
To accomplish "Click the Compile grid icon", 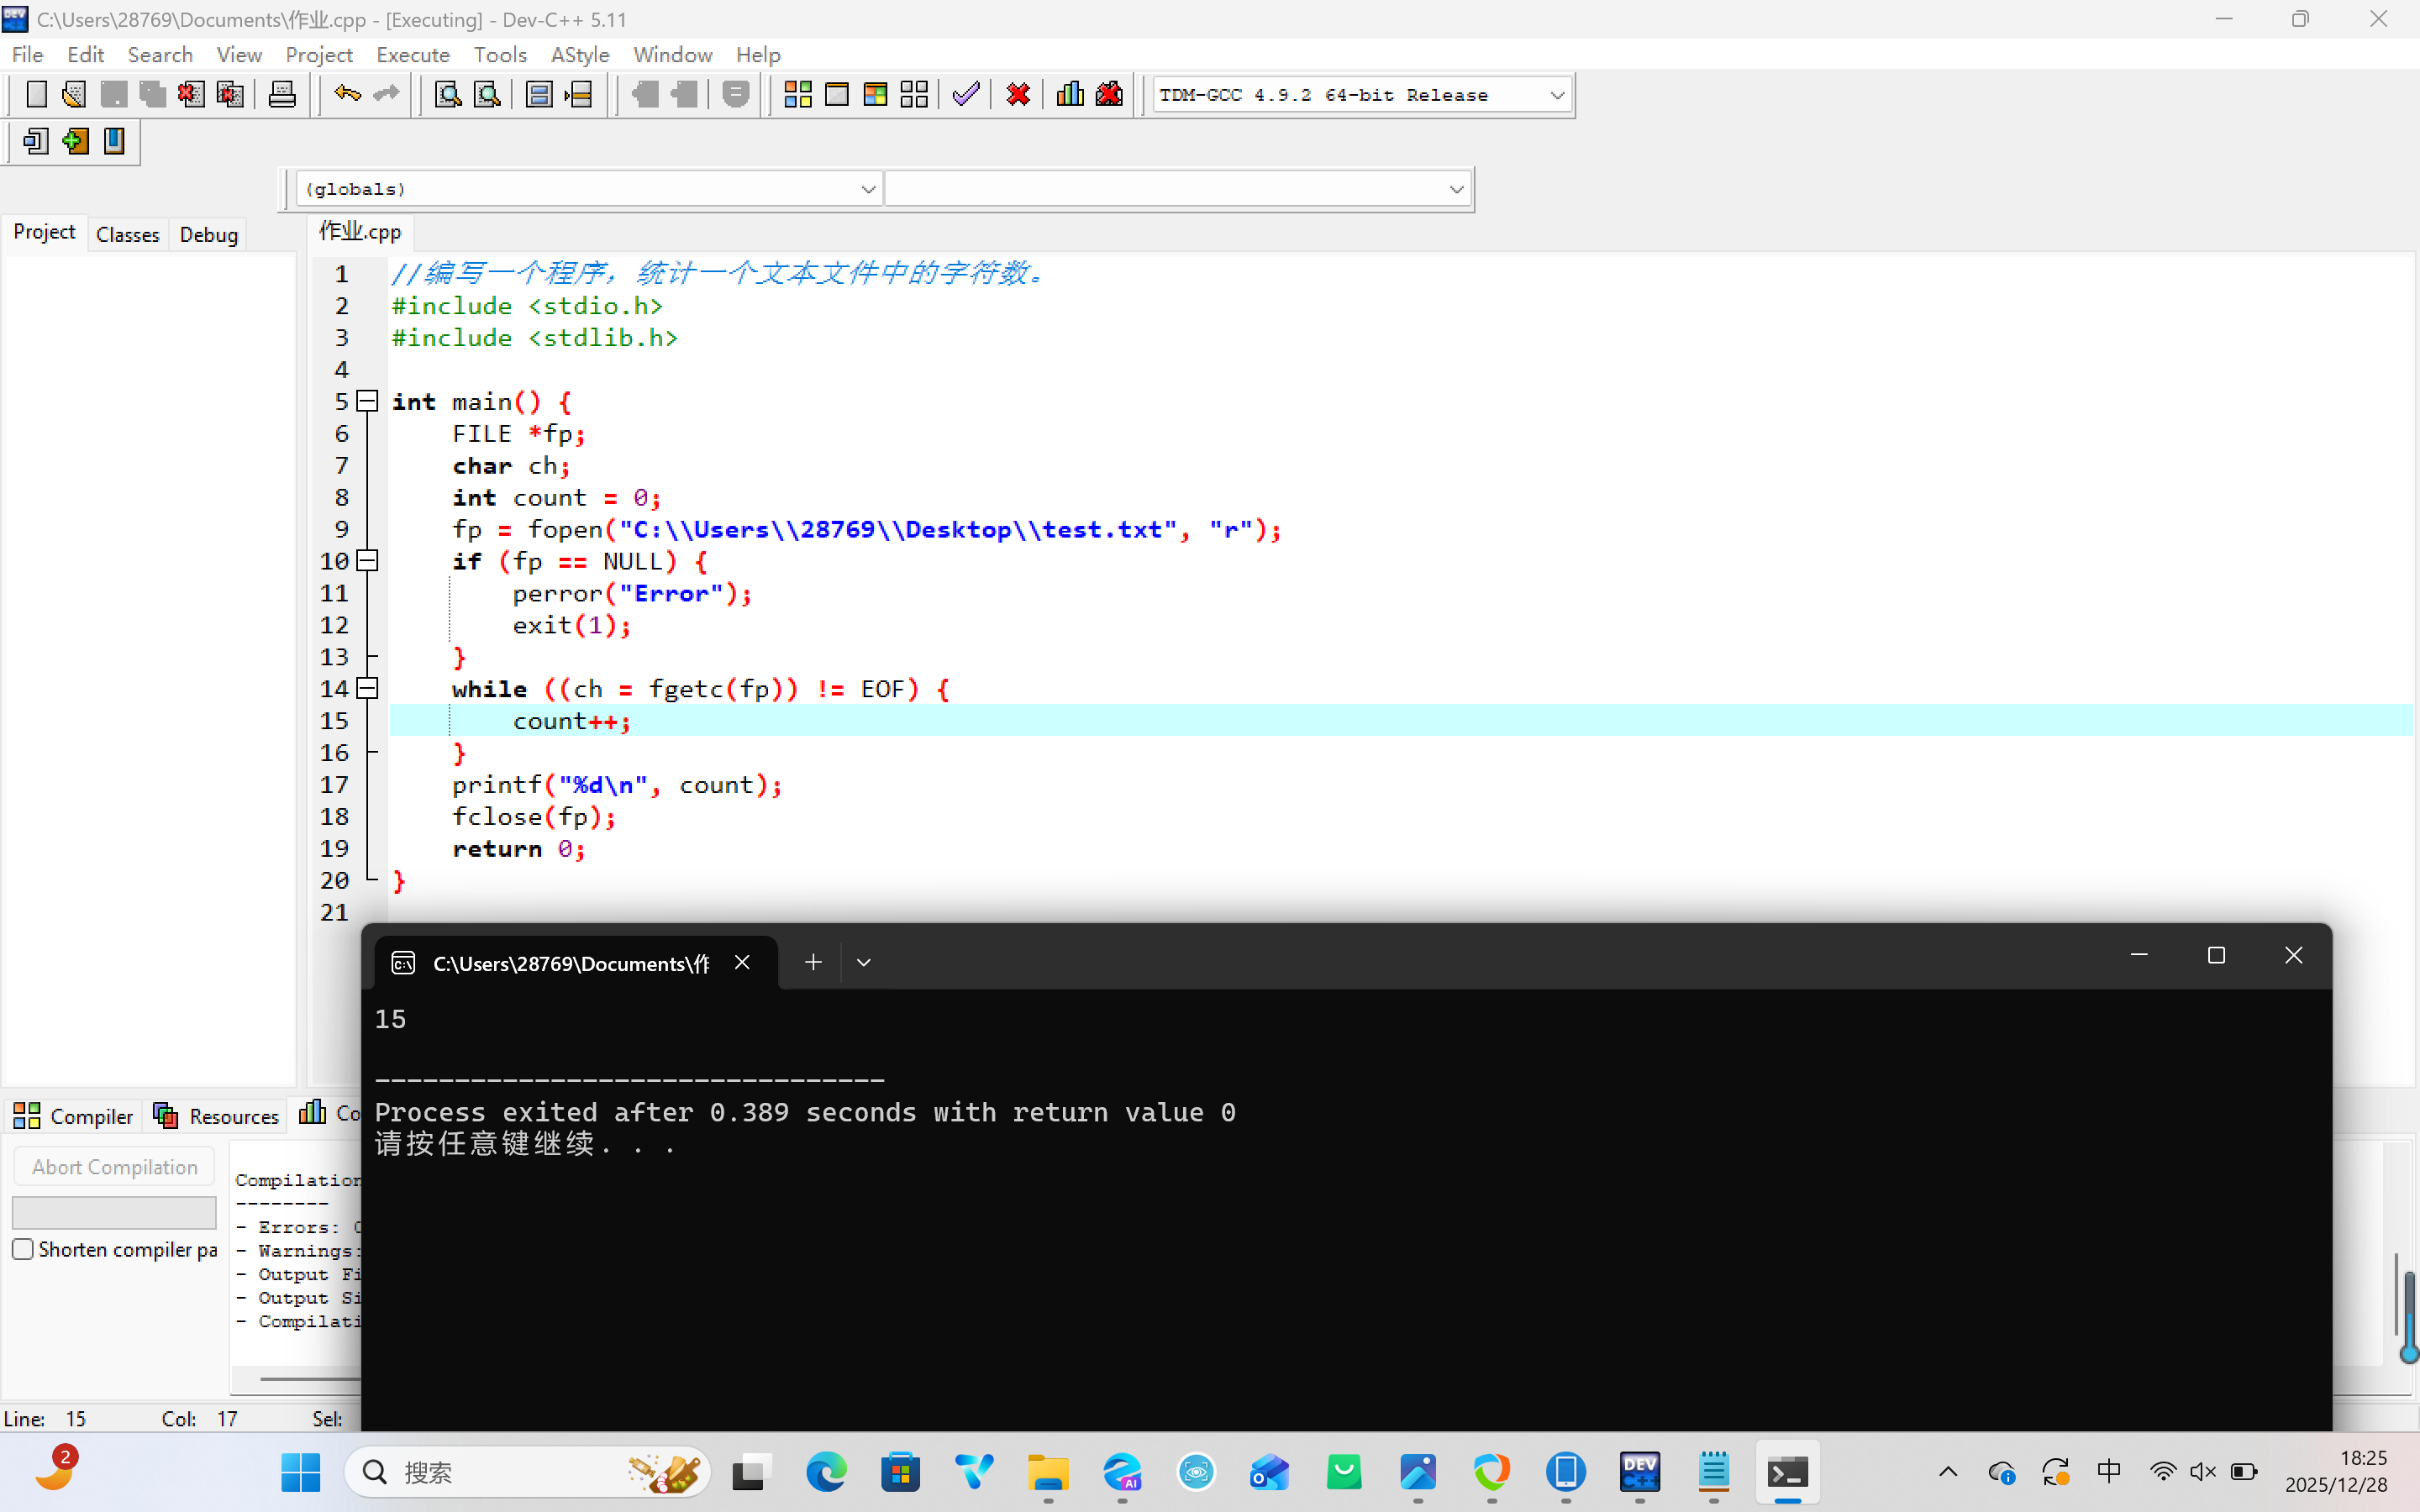I will (797, 95).
